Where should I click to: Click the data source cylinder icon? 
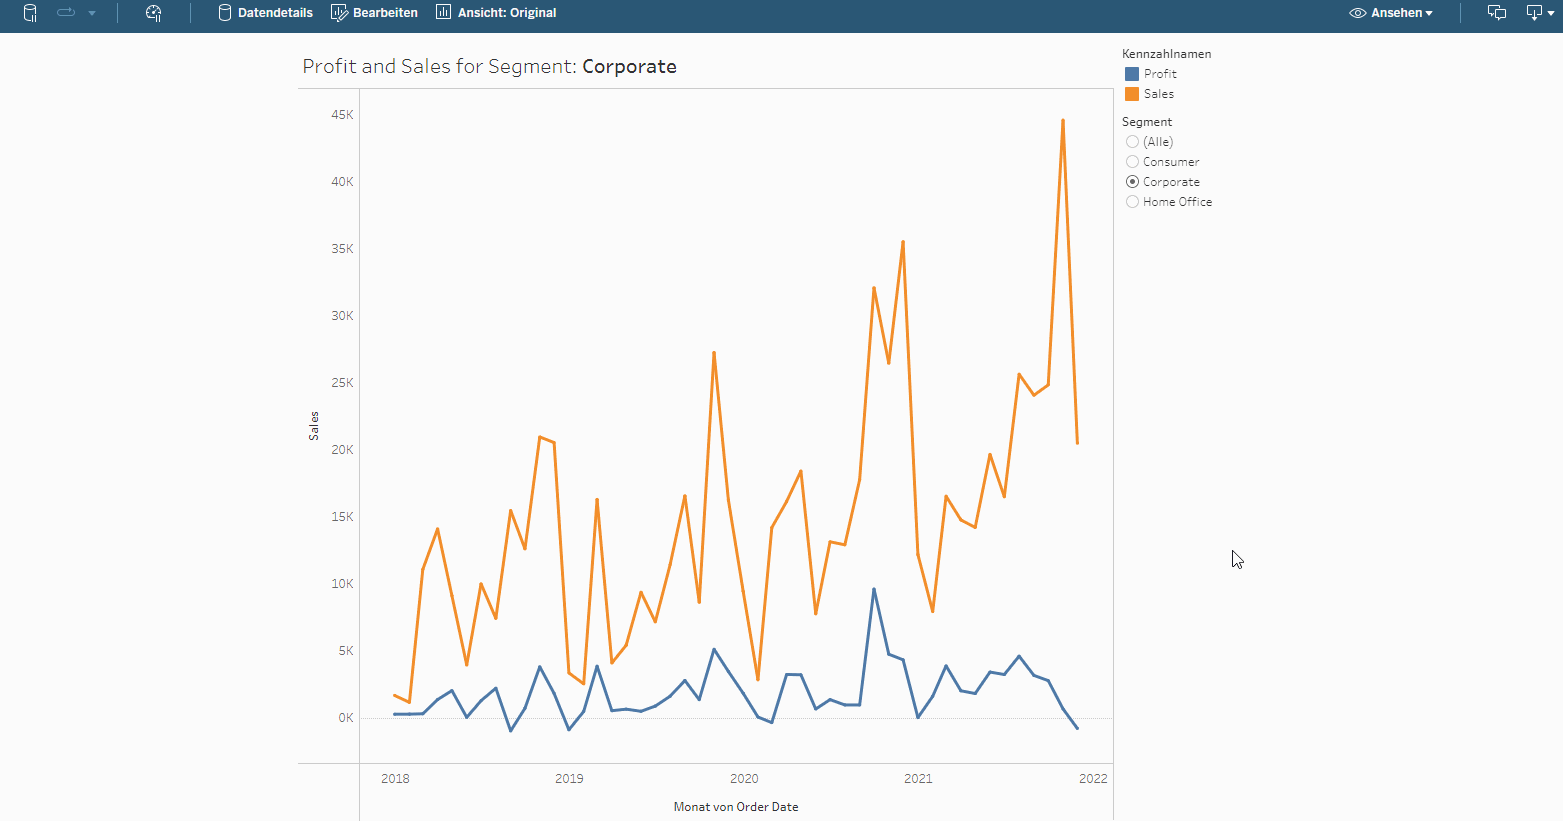click(29, 13)
